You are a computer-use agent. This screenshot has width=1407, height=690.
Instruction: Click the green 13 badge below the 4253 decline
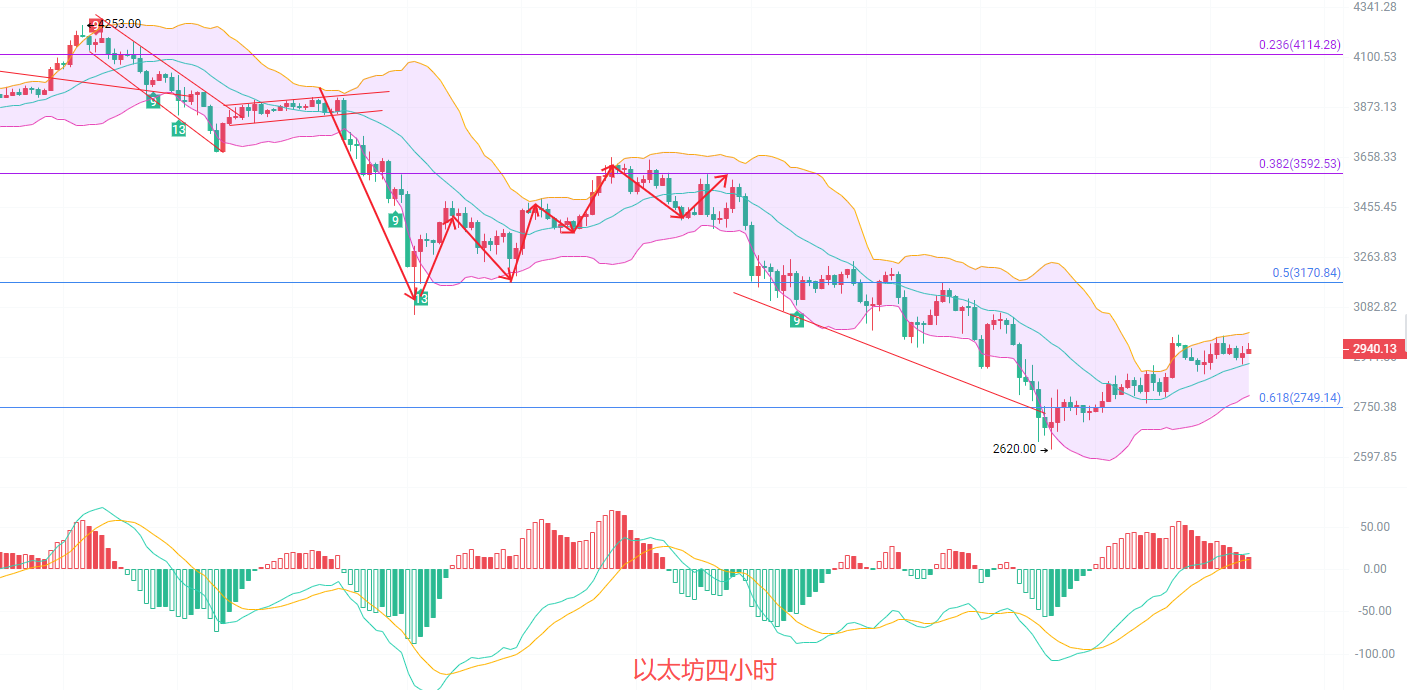(178, 130)
